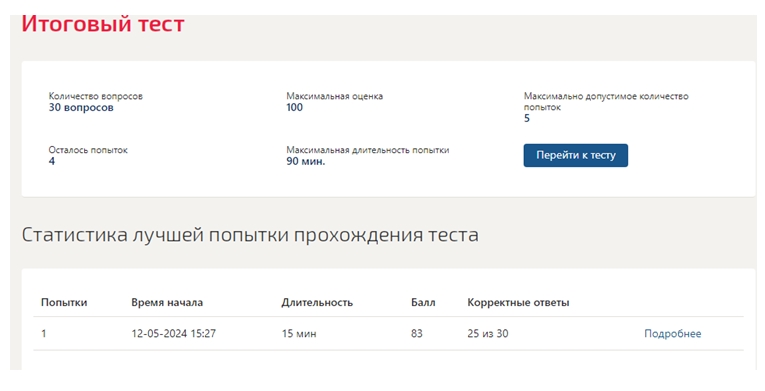Select the remaining attempts value 4
Viewport: 765px width, 391px height.
coord(52,162)
